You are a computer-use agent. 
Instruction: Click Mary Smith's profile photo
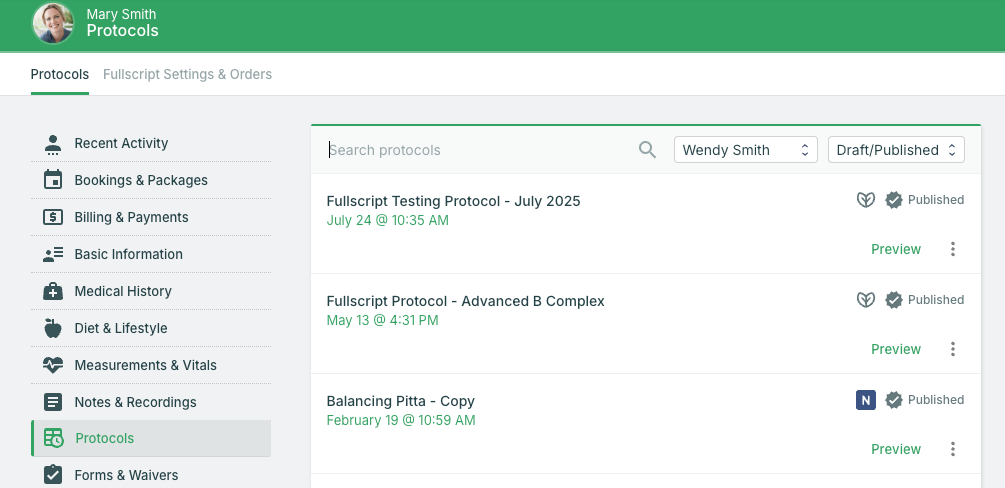click(53, 23)
